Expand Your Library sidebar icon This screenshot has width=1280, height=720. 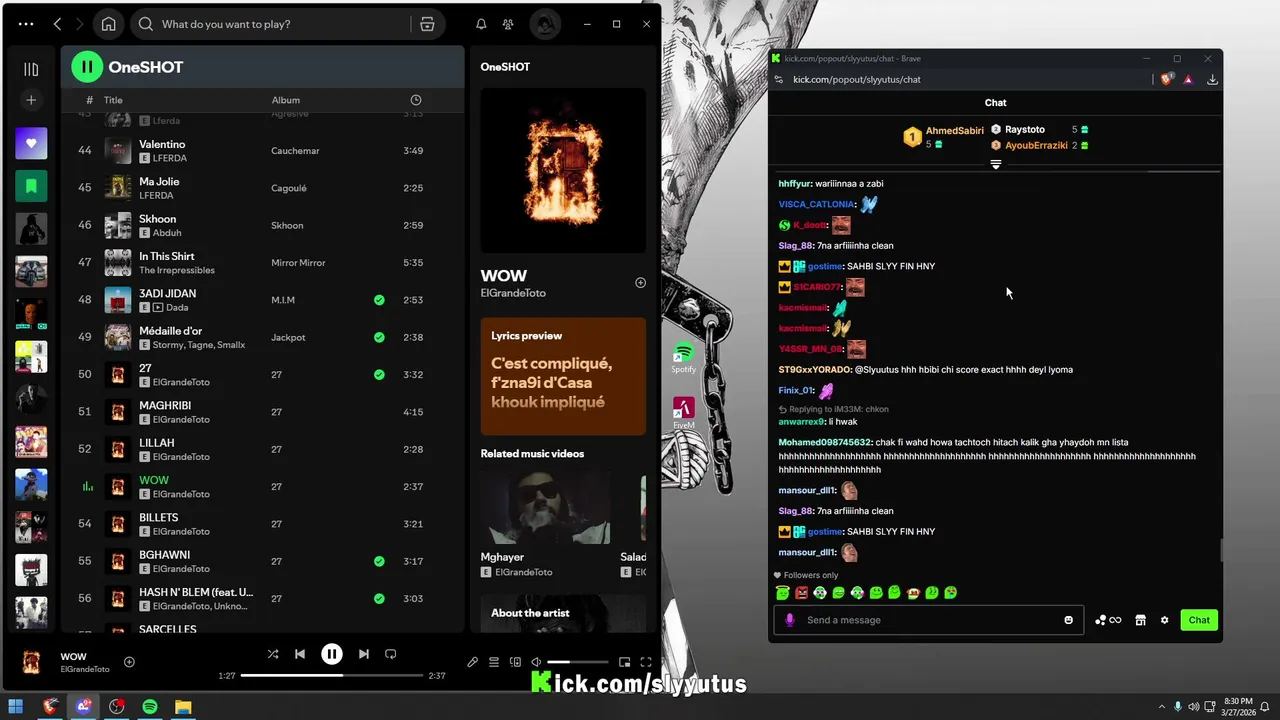(31, 69)
